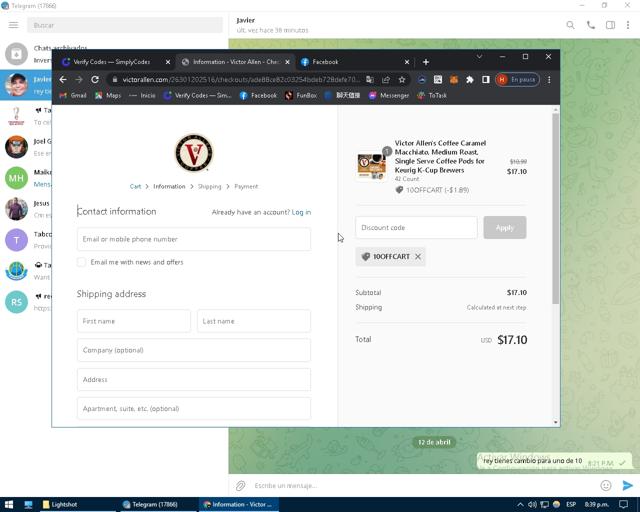This screenshot has width=640, height=512.
Task: Switch to the Verify Codes — SimplyCodes tab
Action: [112, 62]
